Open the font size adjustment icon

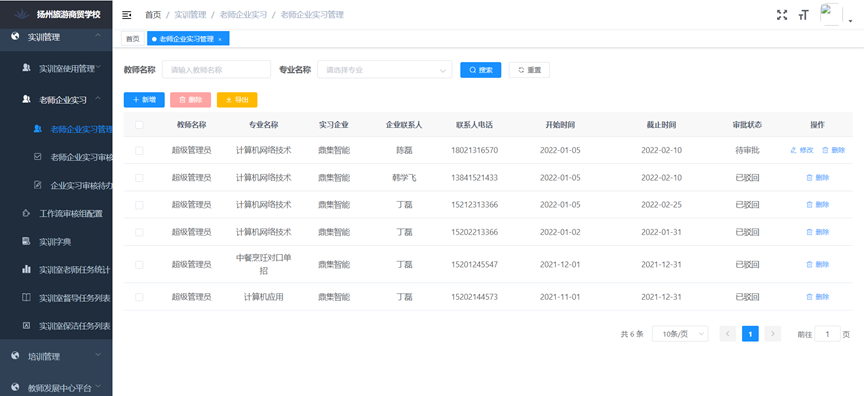(x=803, y=15)
